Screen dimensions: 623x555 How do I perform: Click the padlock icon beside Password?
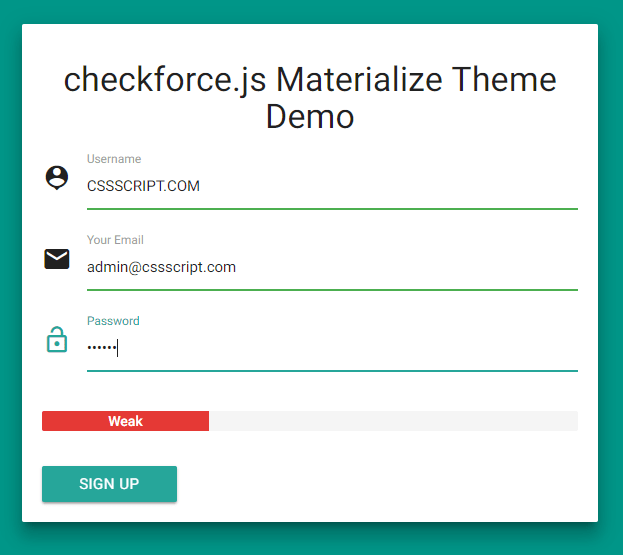[x=57, y=340]
